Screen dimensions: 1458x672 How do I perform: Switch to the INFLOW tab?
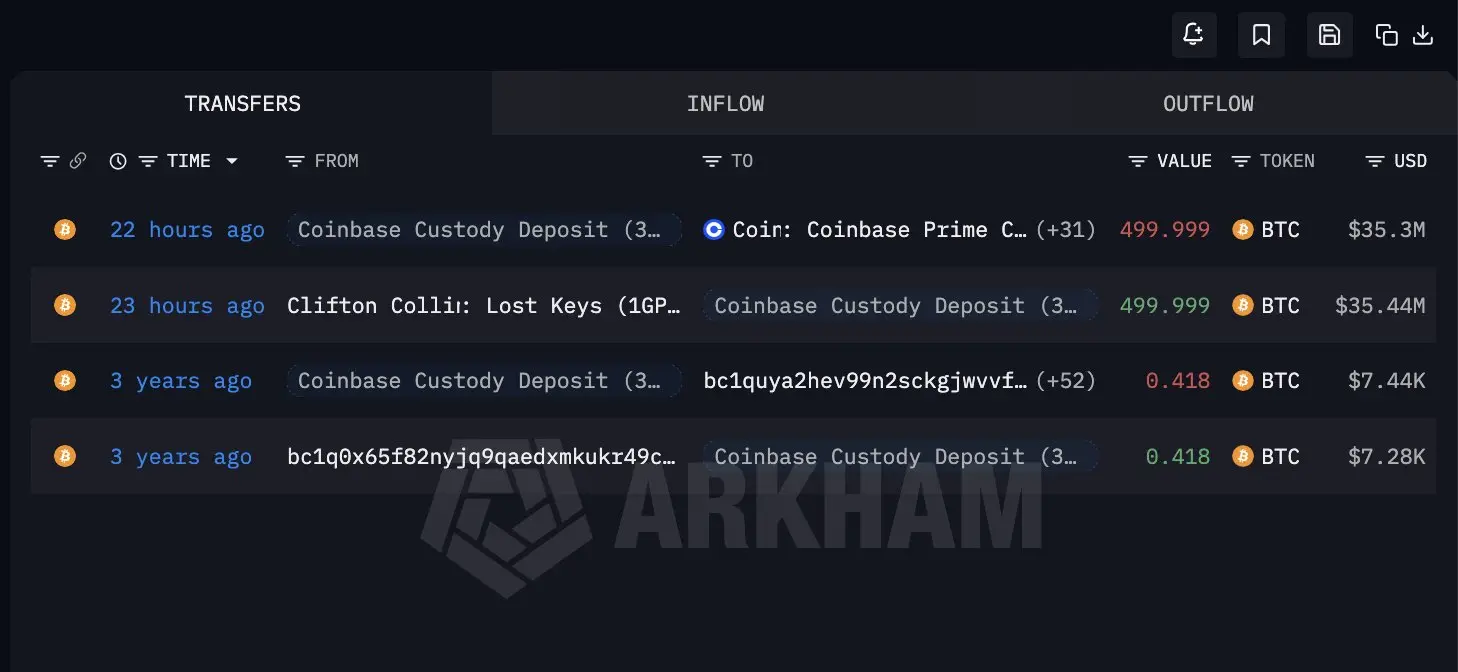tap(725, 104)
